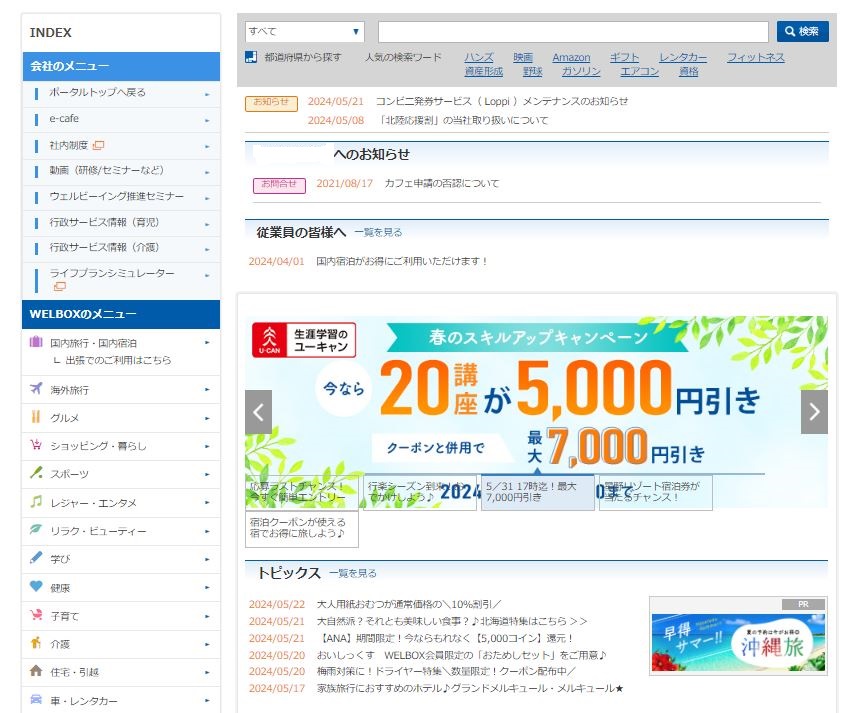Screen dimensions: 859x713
Task: Expand the ウェルビーイング推進セミナー arrow
Action: [x=207, y=198]
